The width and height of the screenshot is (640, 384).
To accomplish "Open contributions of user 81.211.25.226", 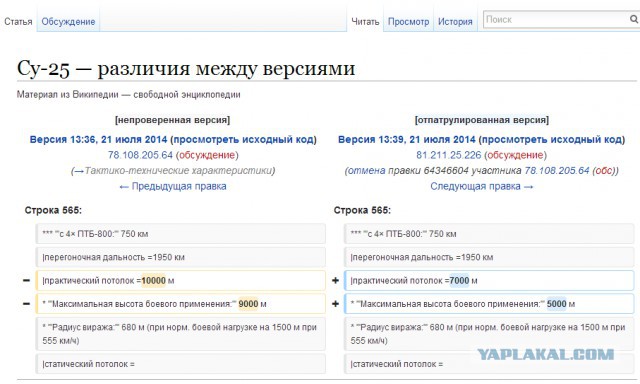I will [449, 155].
